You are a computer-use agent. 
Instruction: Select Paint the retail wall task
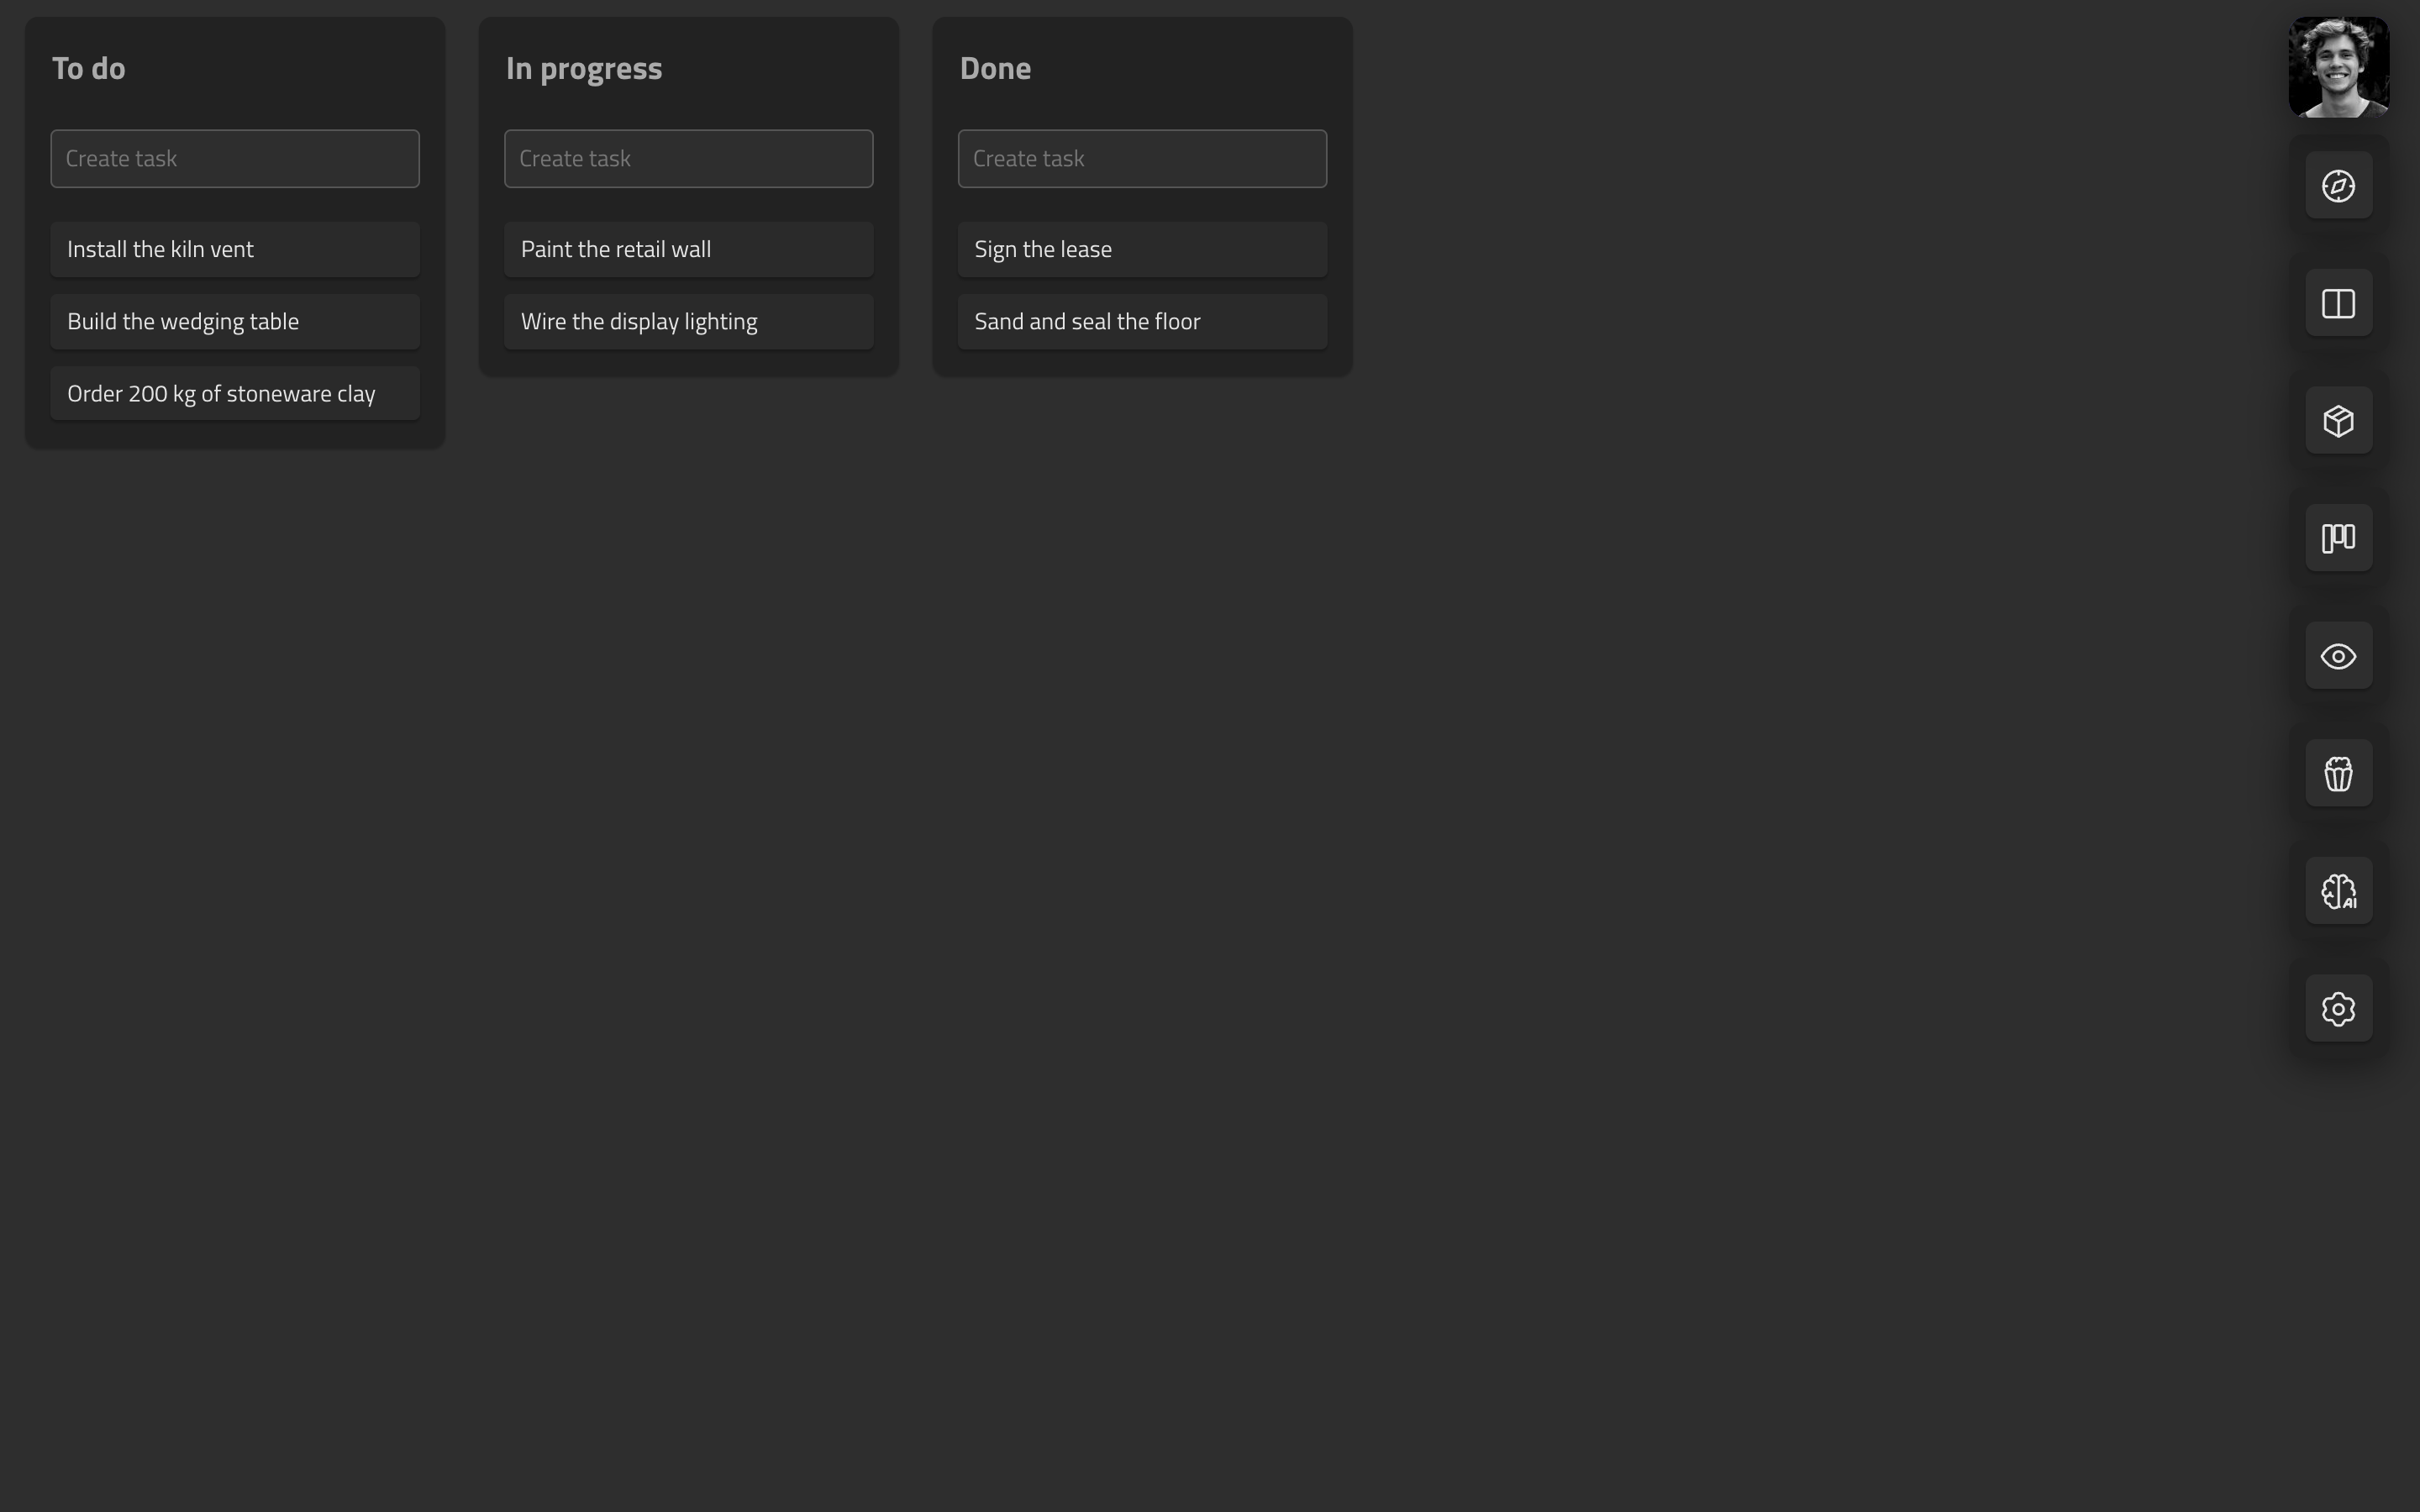click(689, 250)
